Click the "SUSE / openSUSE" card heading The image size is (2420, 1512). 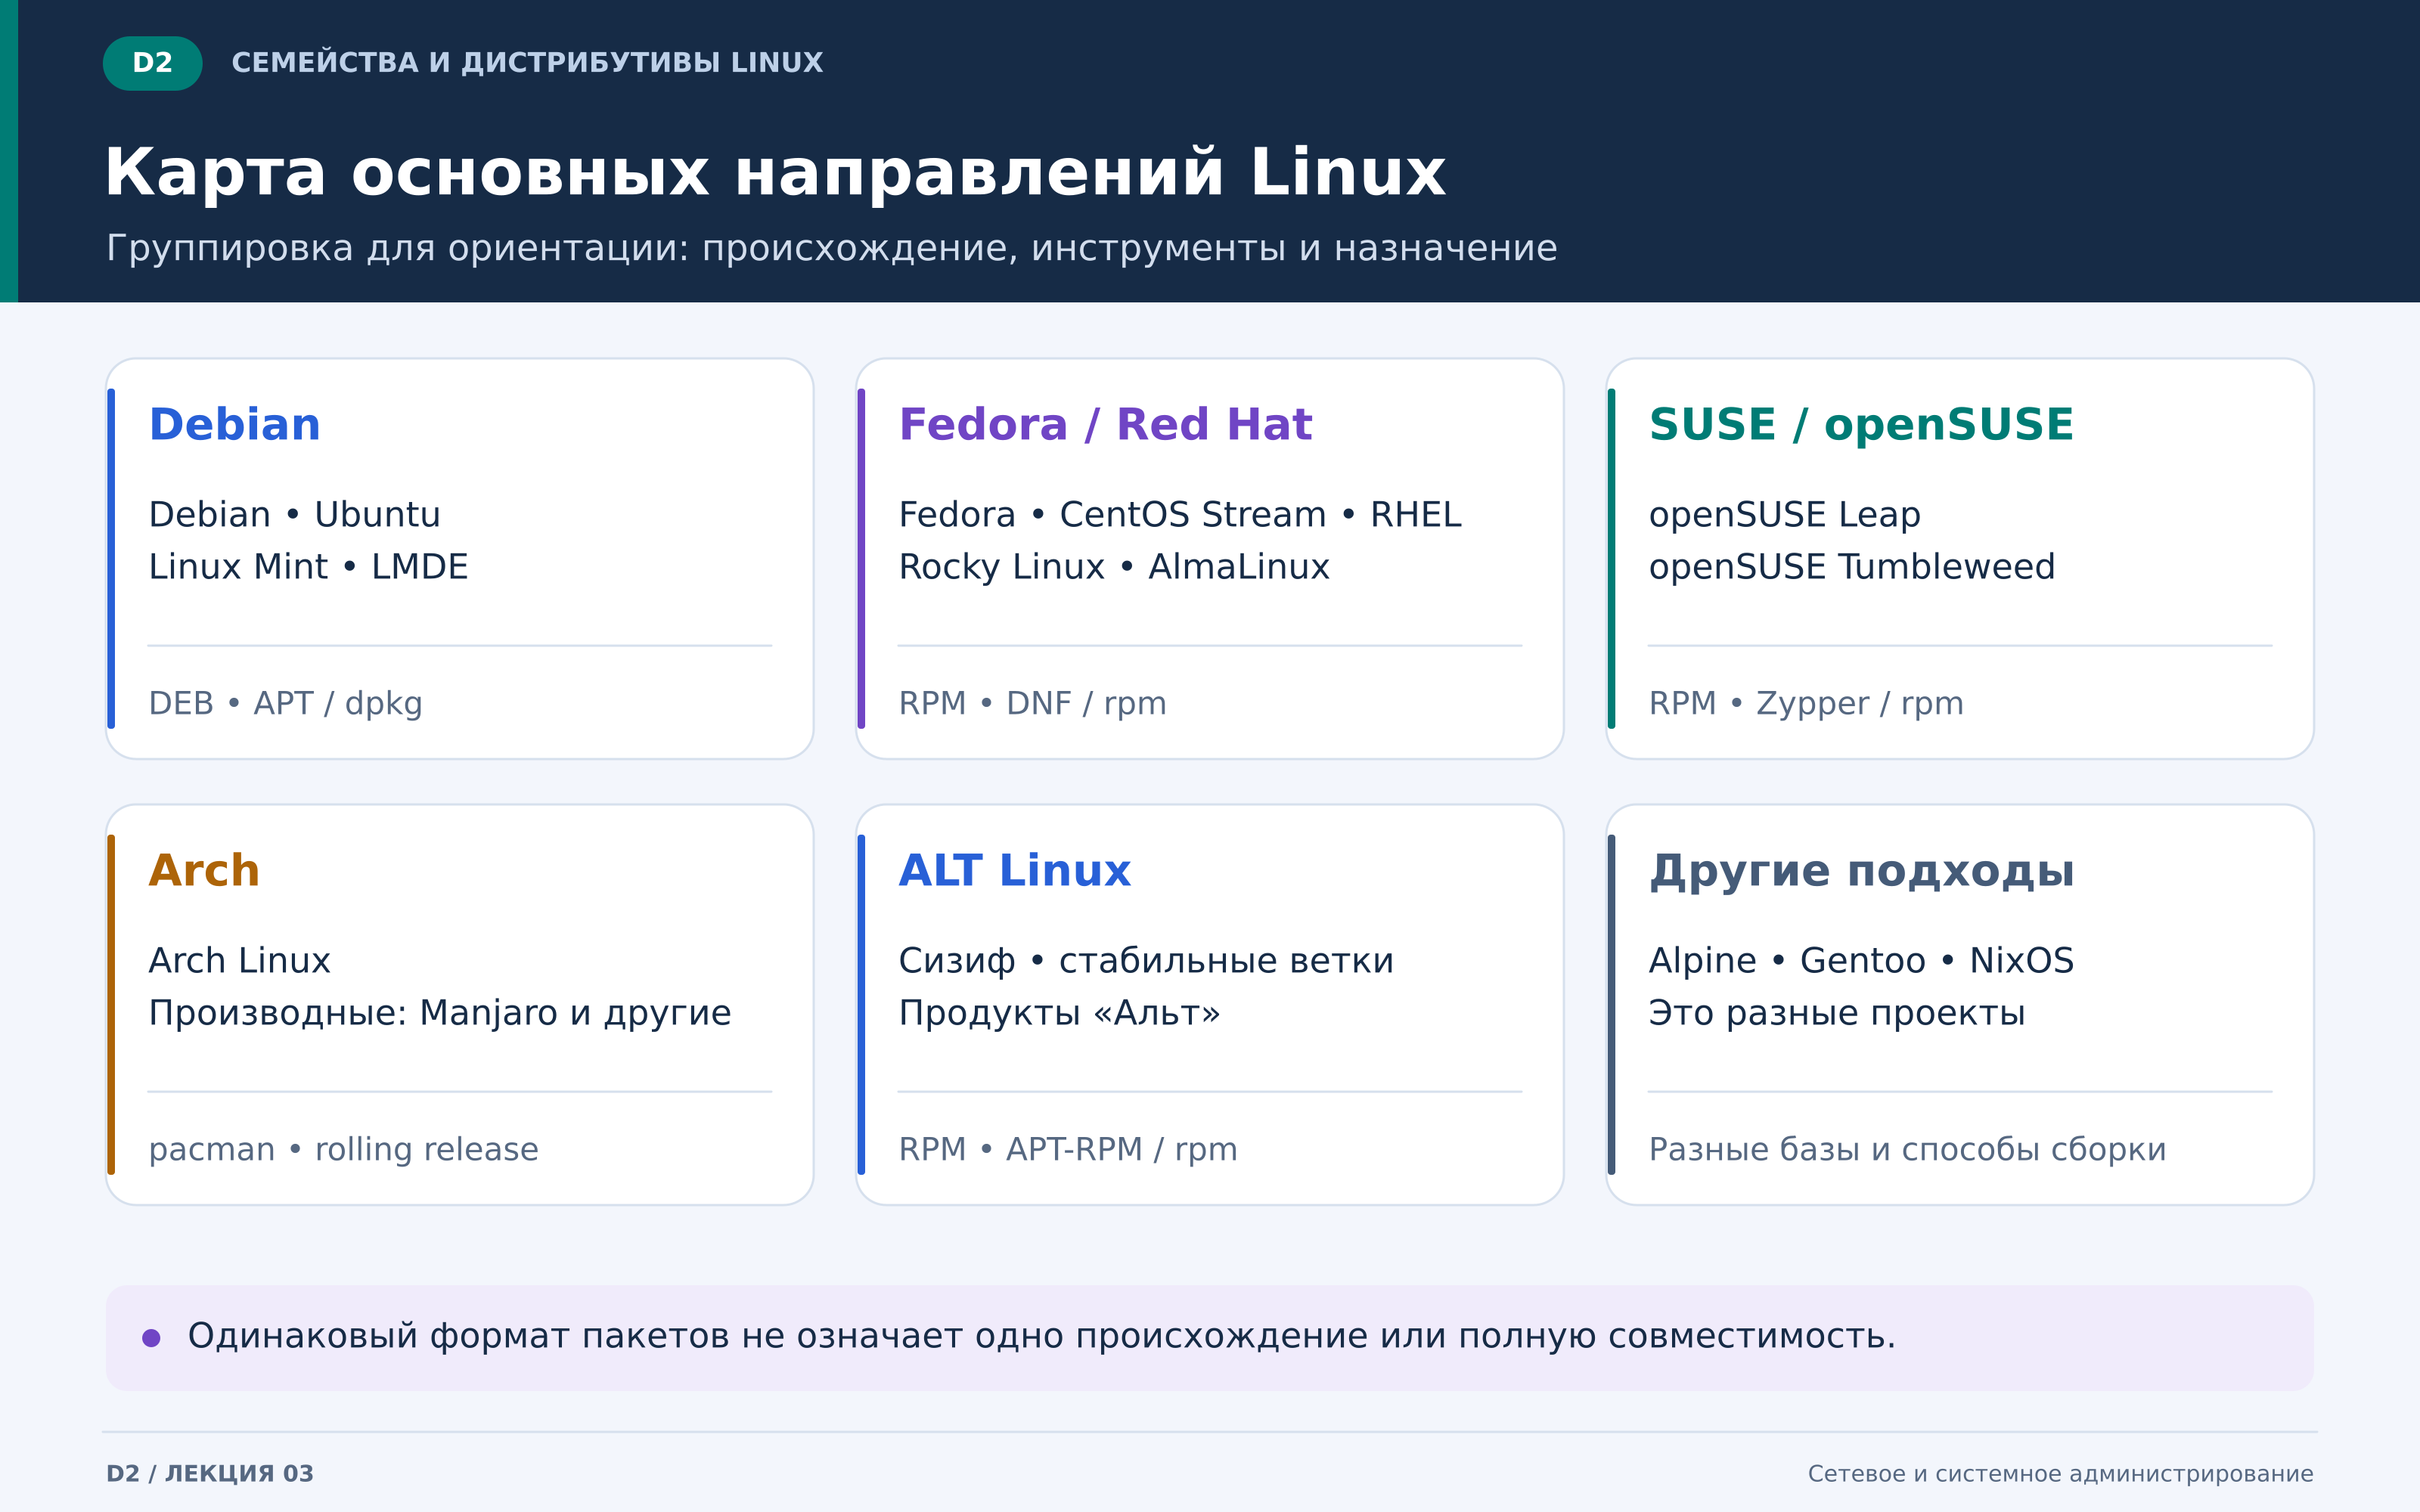tap(1861, 425)
